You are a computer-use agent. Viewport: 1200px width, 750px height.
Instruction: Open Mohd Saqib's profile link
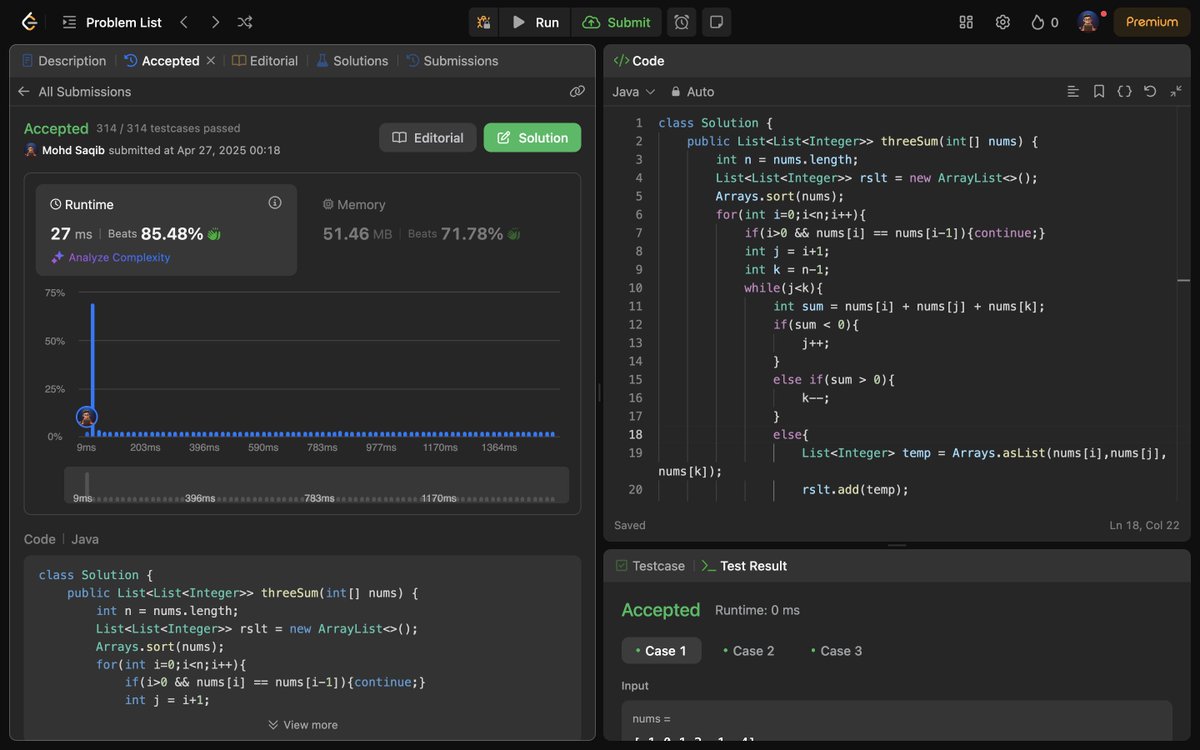click(x=73, y=150)
